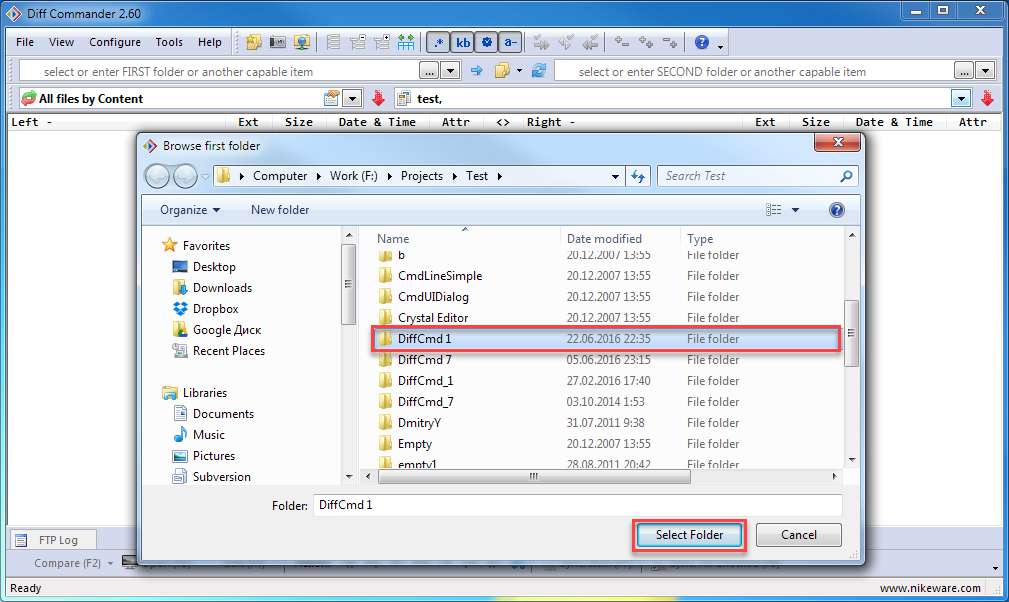Click the New folder button
Image resolution: width=1009 pixels, height=602 pixels.
(x=280, y=210)
